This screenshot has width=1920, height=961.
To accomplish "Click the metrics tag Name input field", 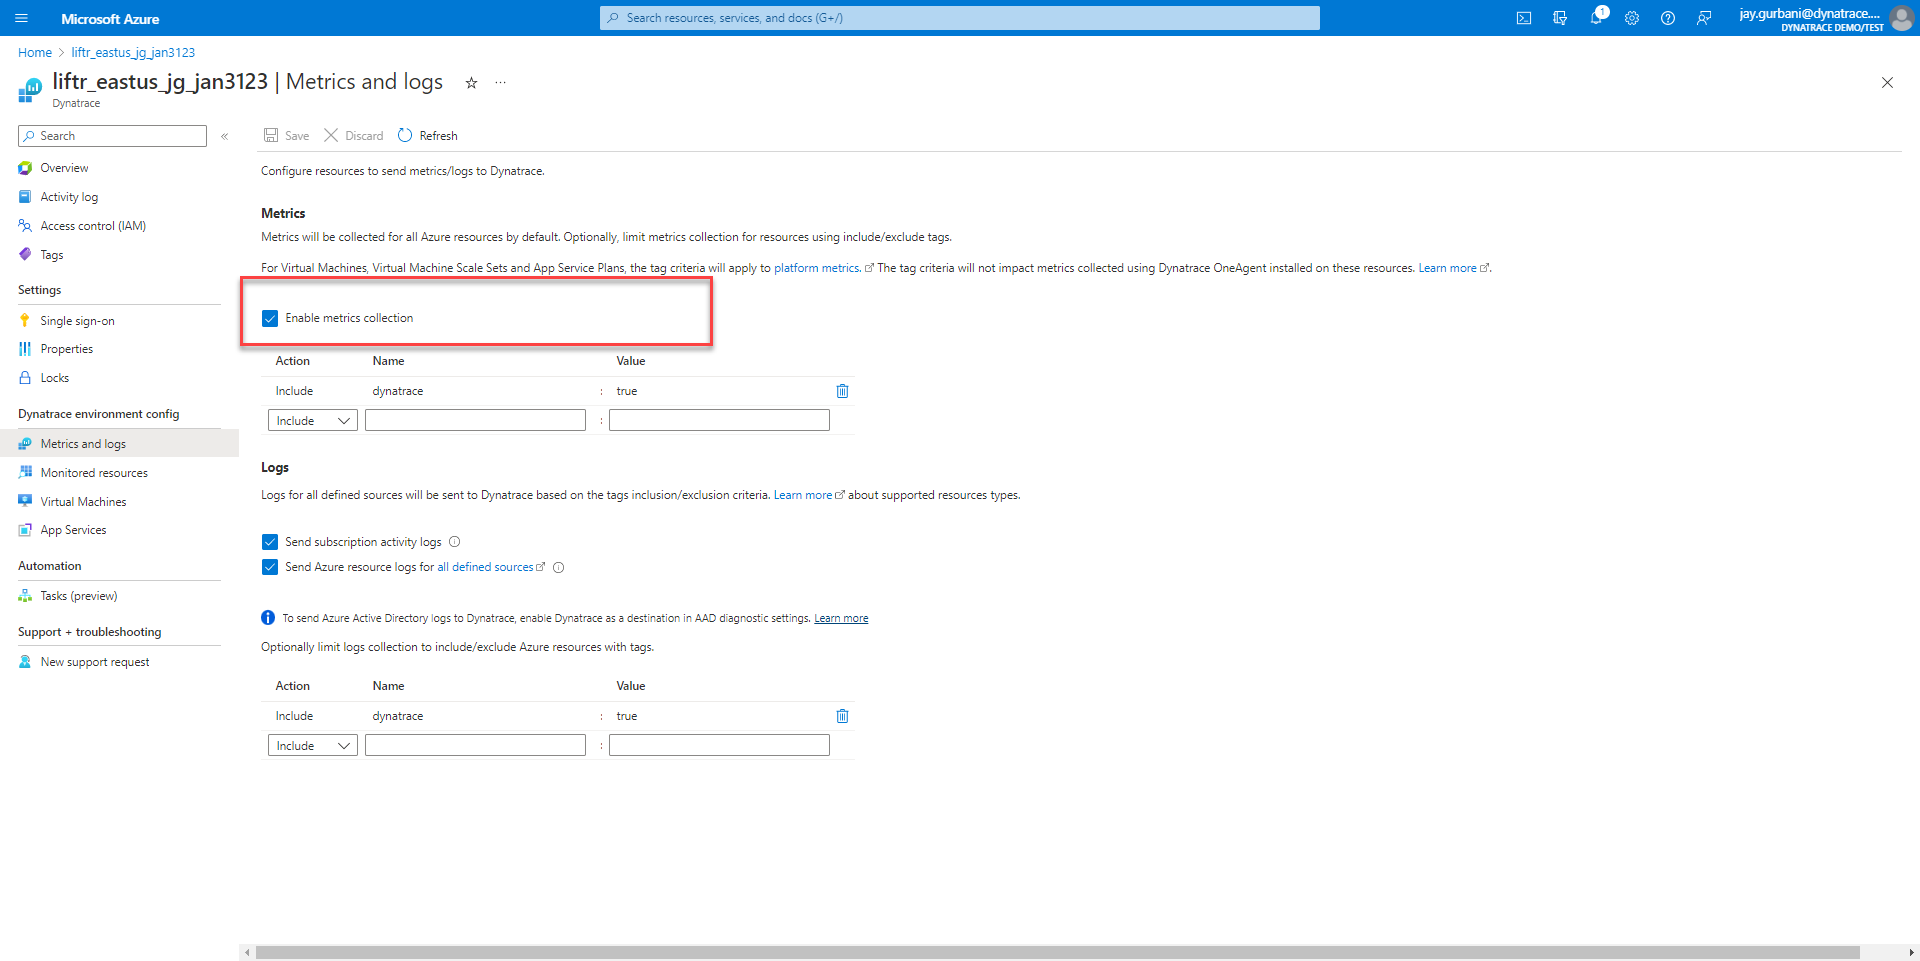I will 475,421.
